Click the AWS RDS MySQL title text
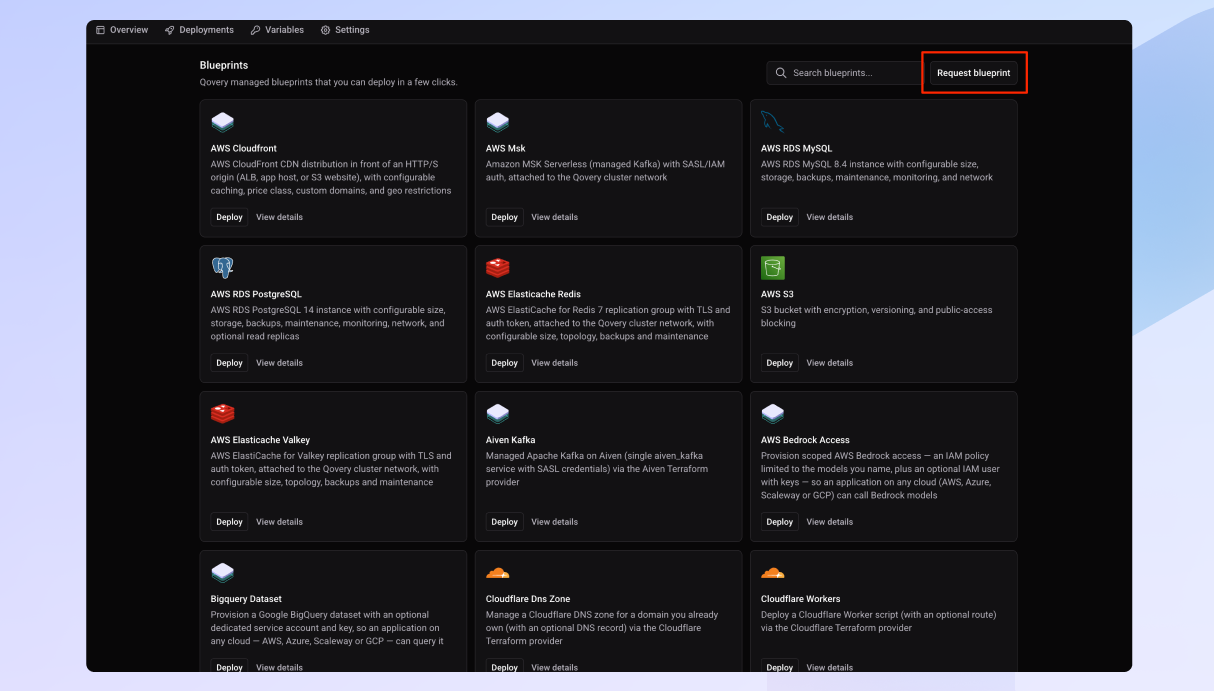The height and width of the screenshot is (691, 1214). 796,149
